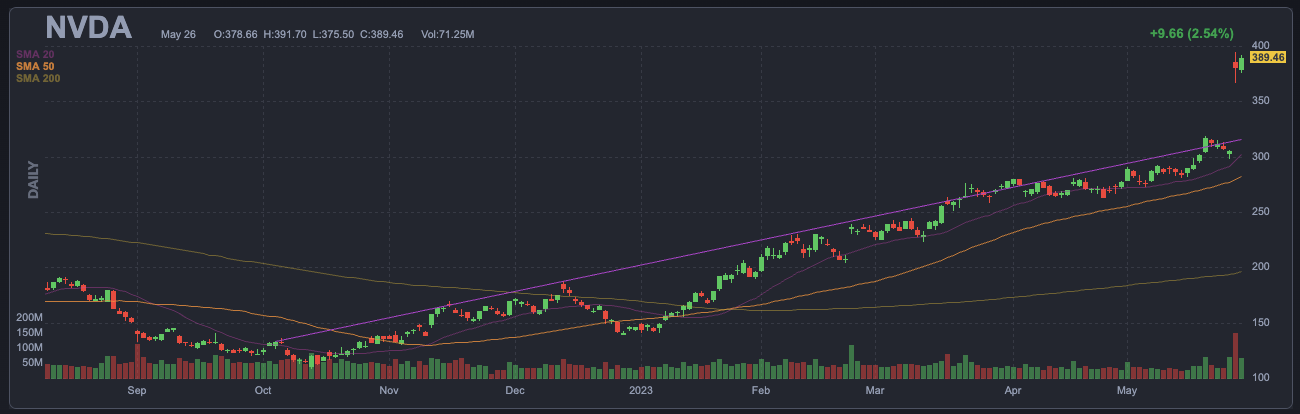The height and width of the screenshot is (414, 1300).
Task: Click the 400 price axis label
Action: click(1259, 46)
